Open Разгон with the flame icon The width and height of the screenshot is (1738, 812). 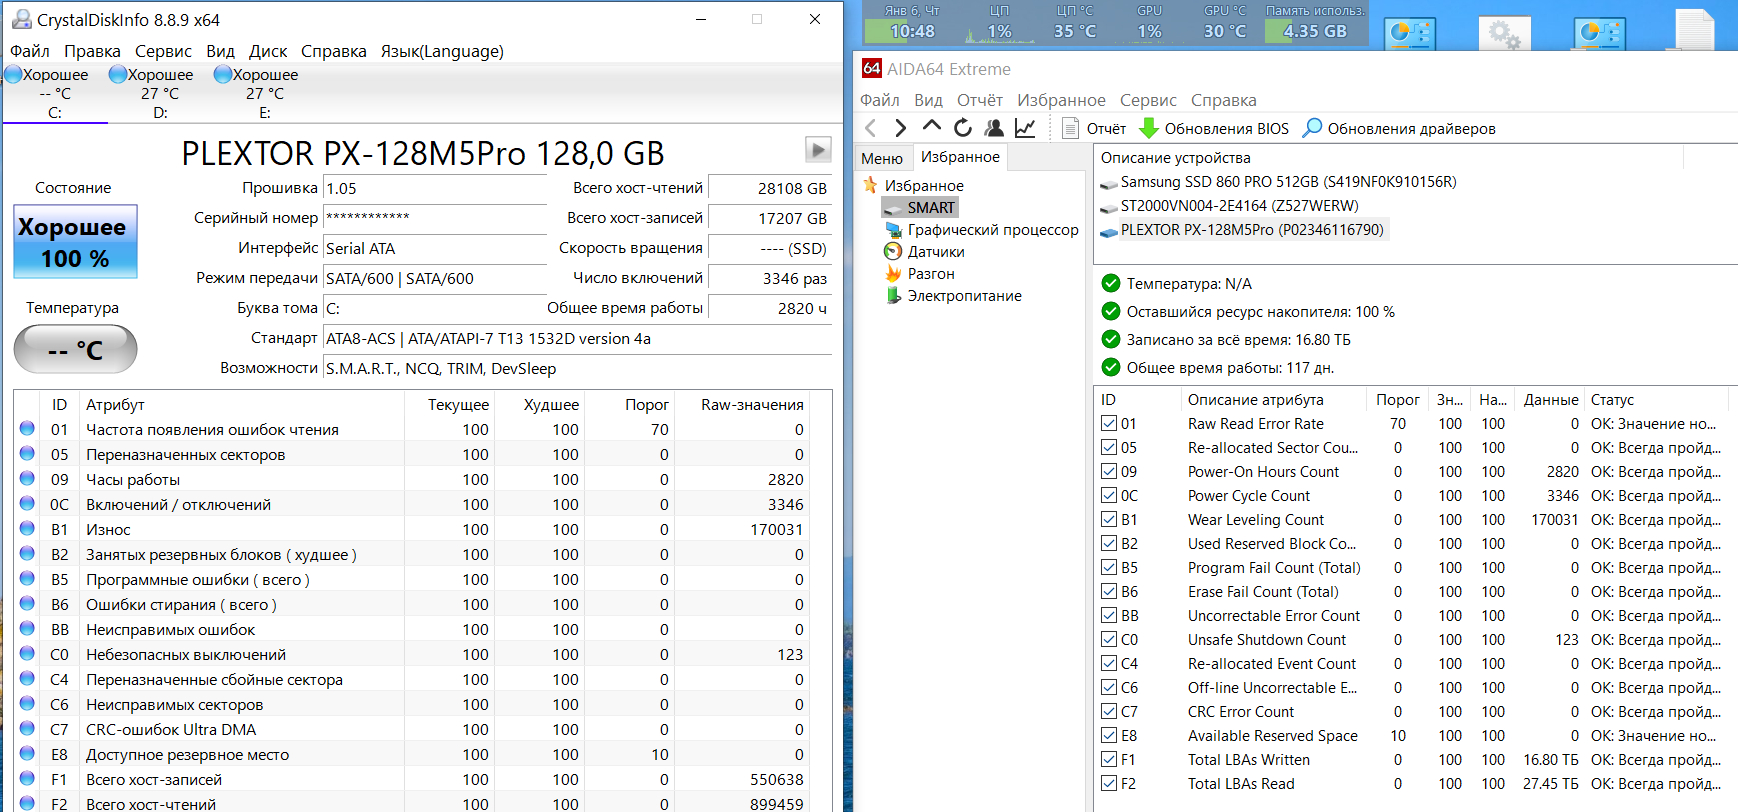920,274
